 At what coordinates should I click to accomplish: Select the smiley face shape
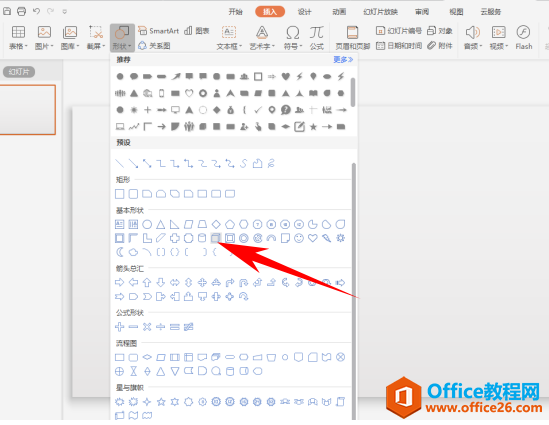[299, 238]
